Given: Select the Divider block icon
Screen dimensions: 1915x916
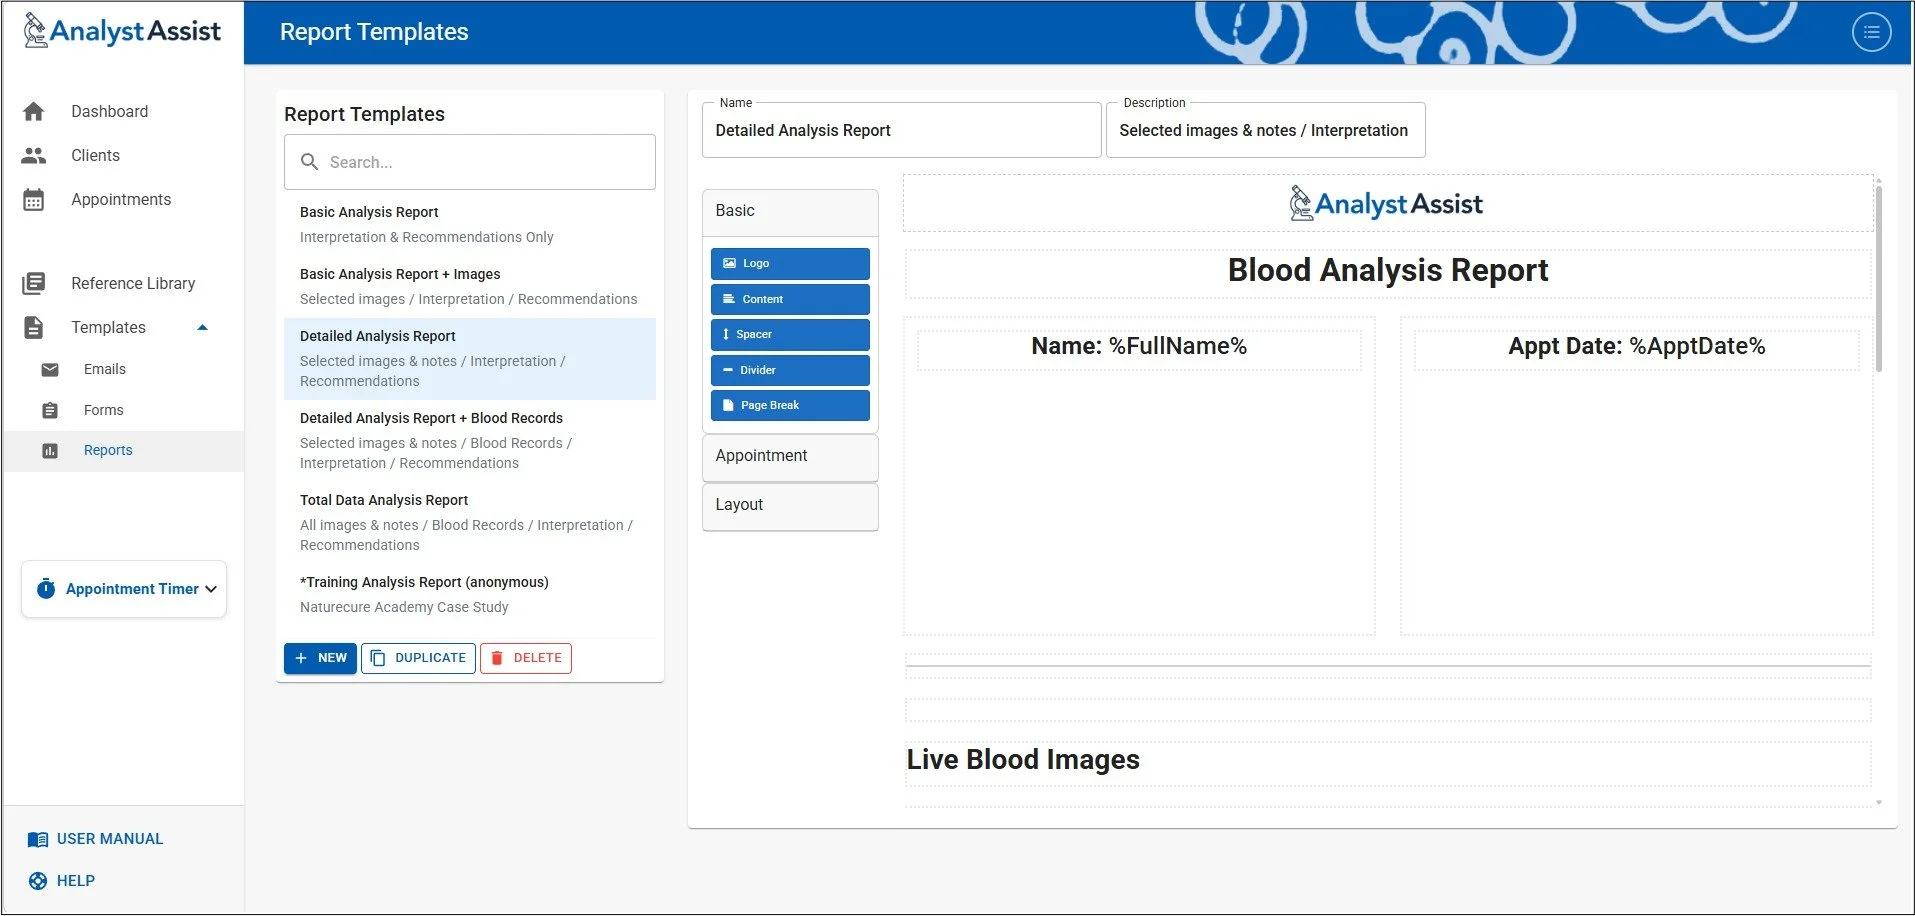Looking at the screenshot, I should click(728, 370).
